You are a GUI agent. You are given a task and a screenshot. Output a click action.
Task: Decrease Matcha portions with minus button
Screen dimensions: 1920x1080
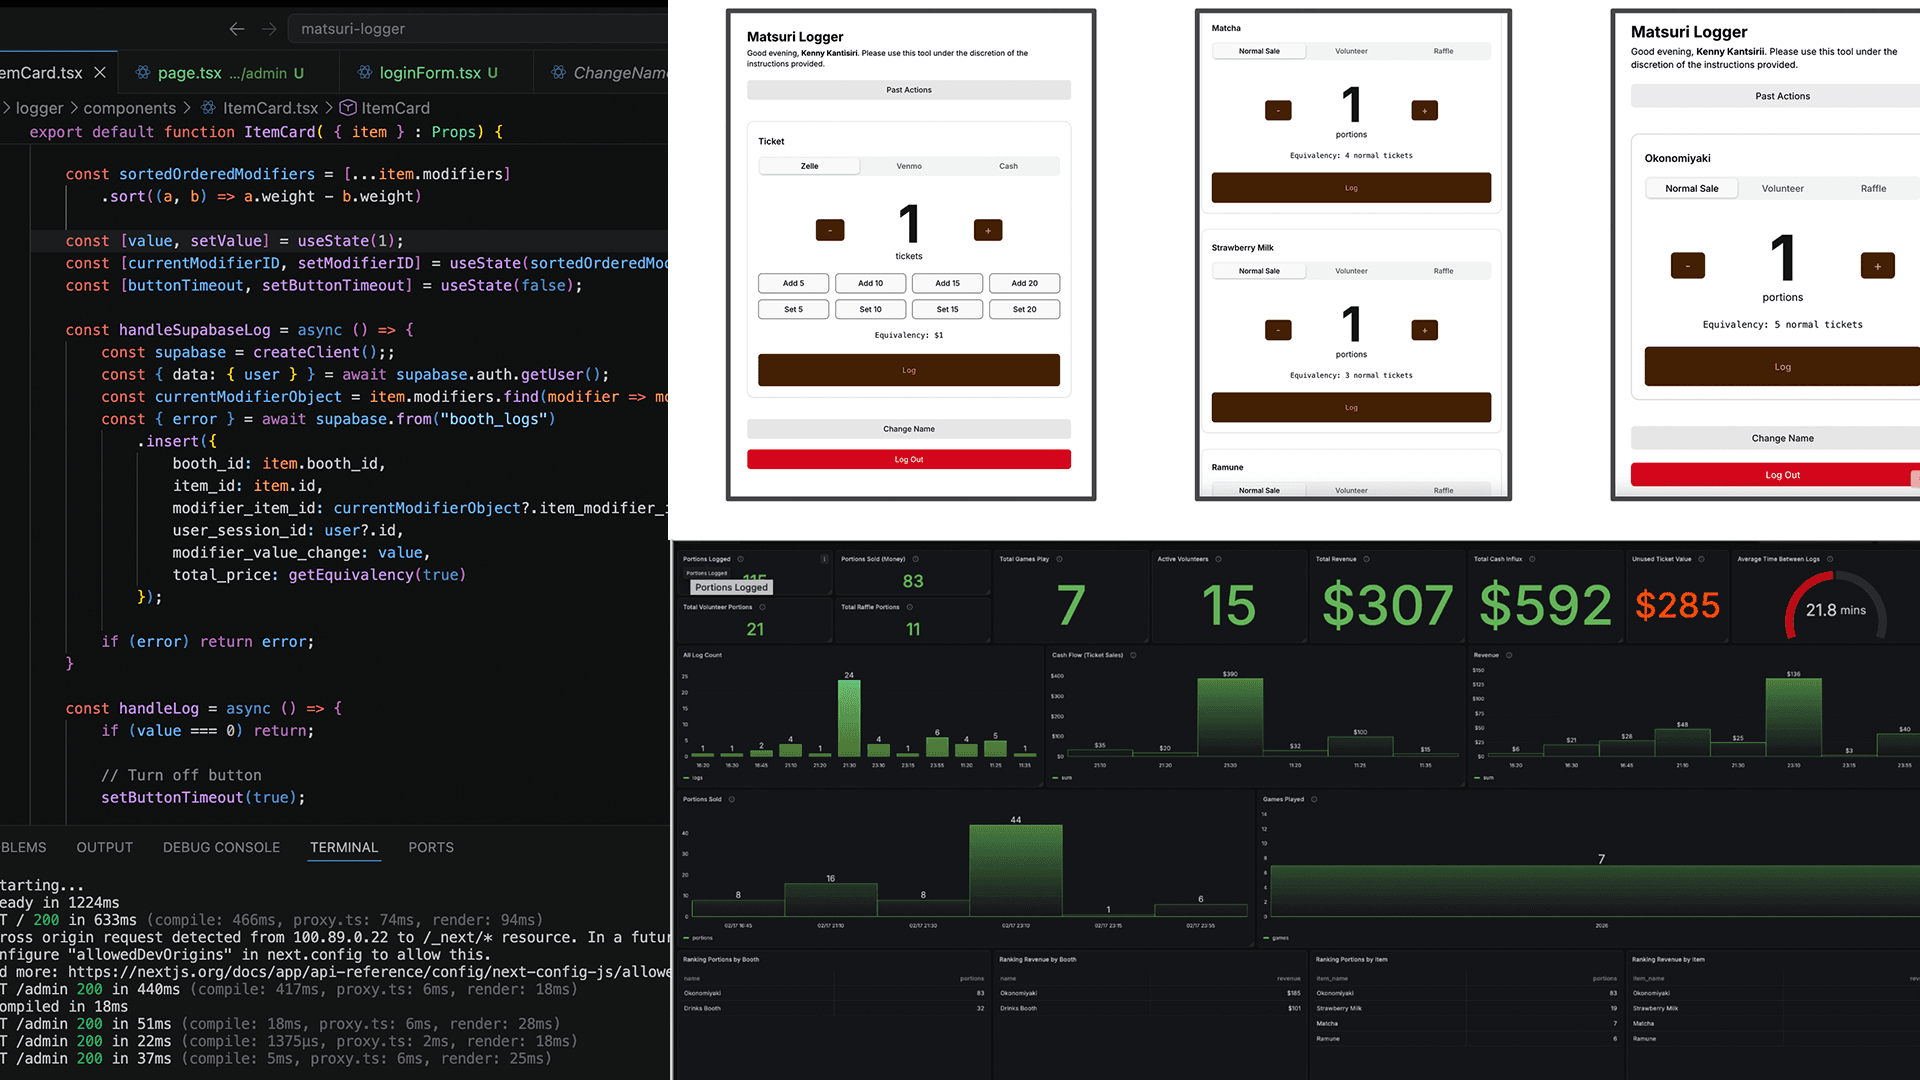coord(1278,110)
